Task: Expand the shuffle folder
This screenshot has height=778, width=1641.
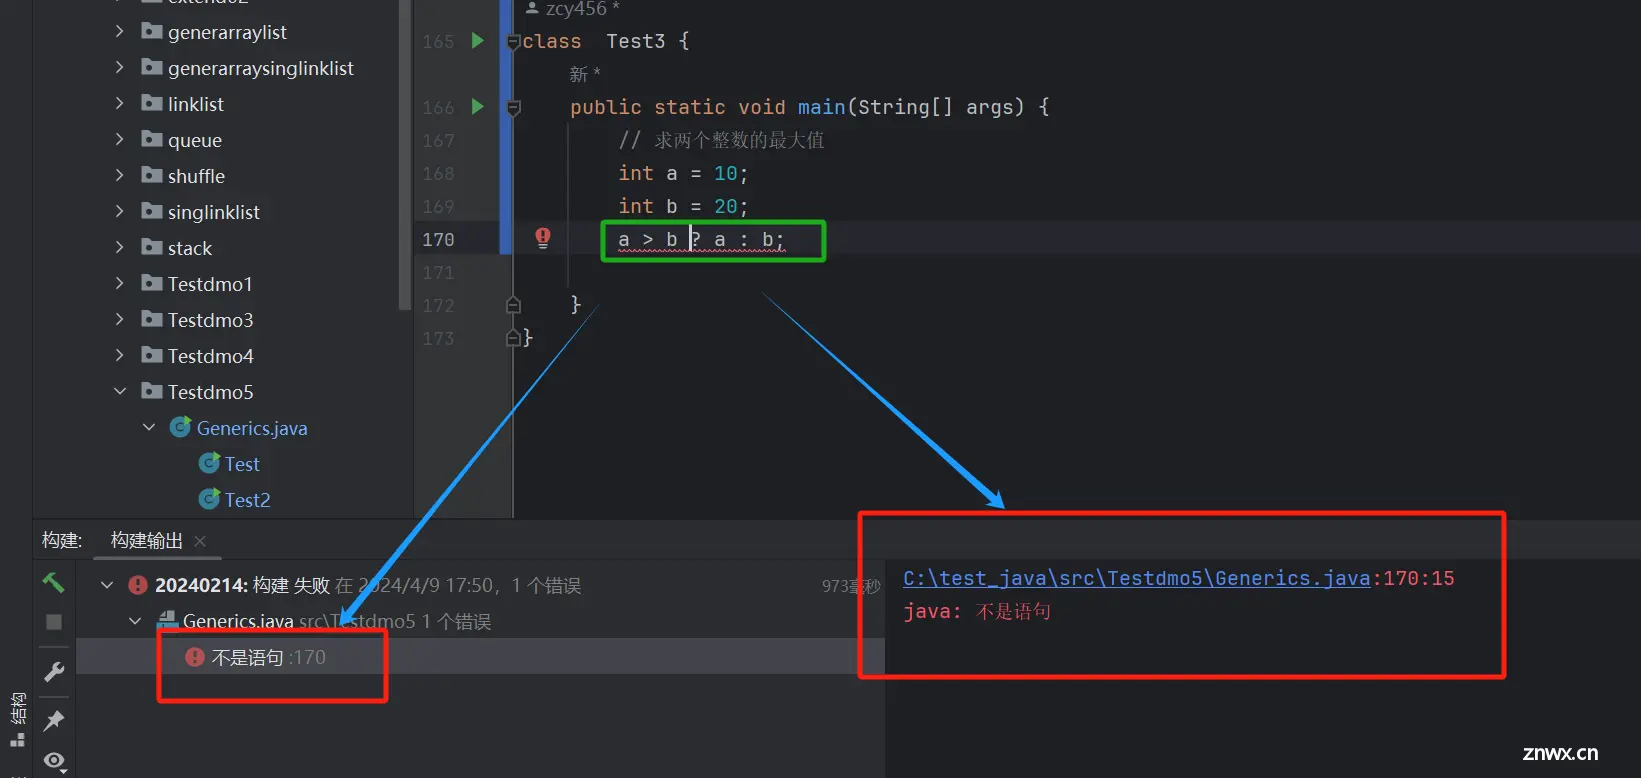Action: (x=119, y=176)
